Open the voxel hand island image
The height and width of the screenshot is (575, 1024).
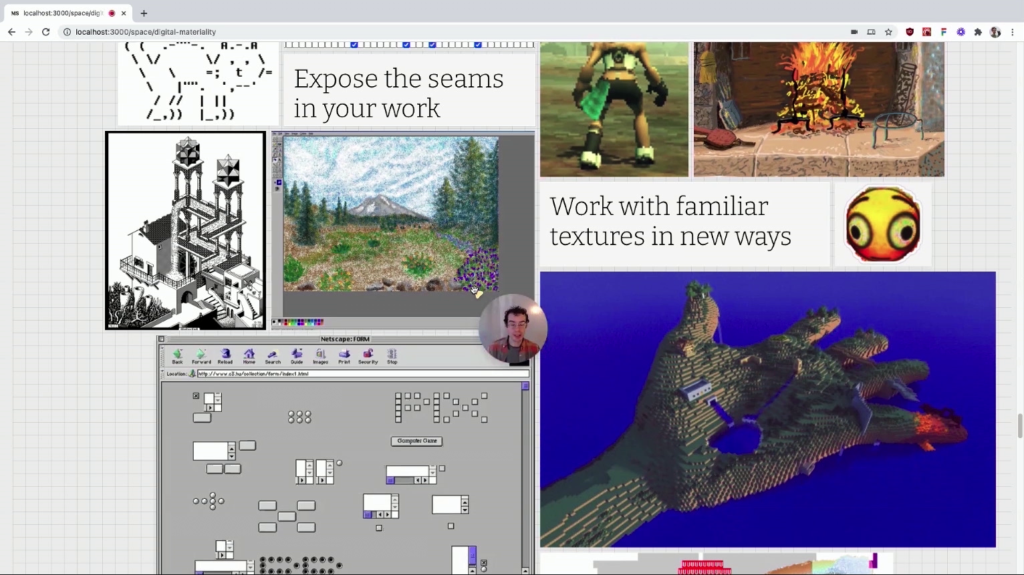coord(768,410)
